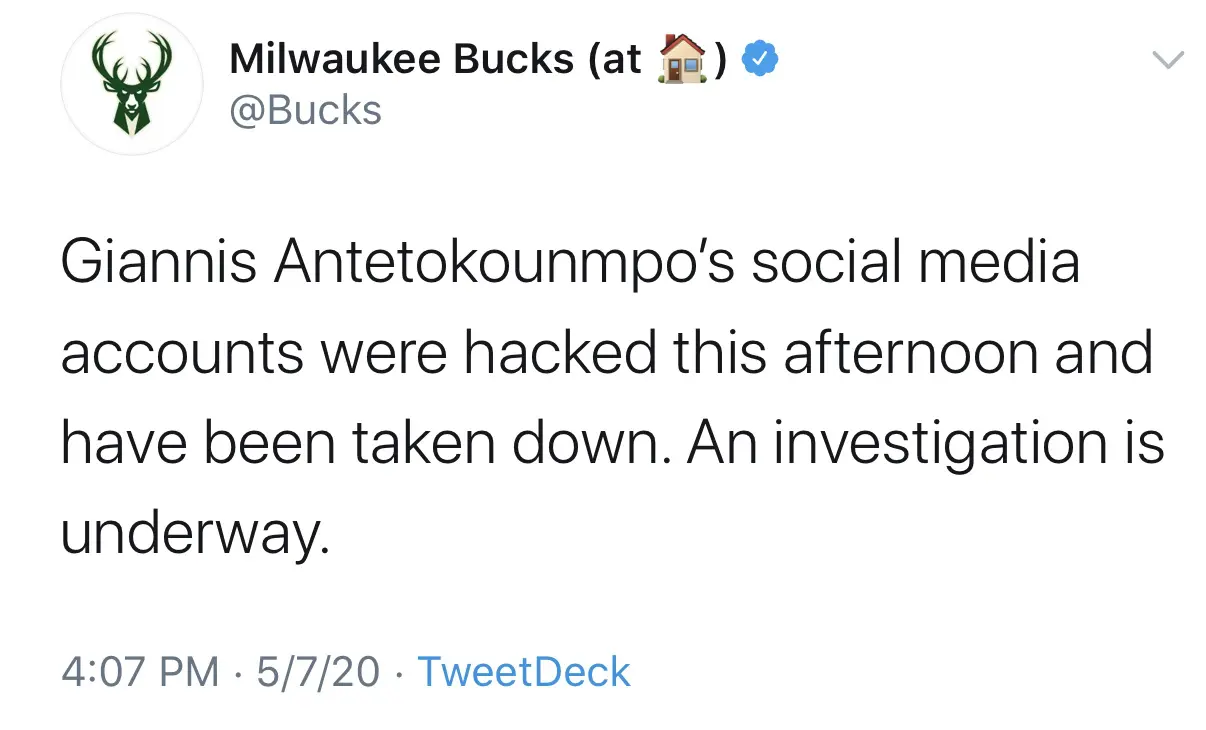Click the house emoji in the display name
Viewport: 1206px width, 730px height.
click(x=681, y=61)
